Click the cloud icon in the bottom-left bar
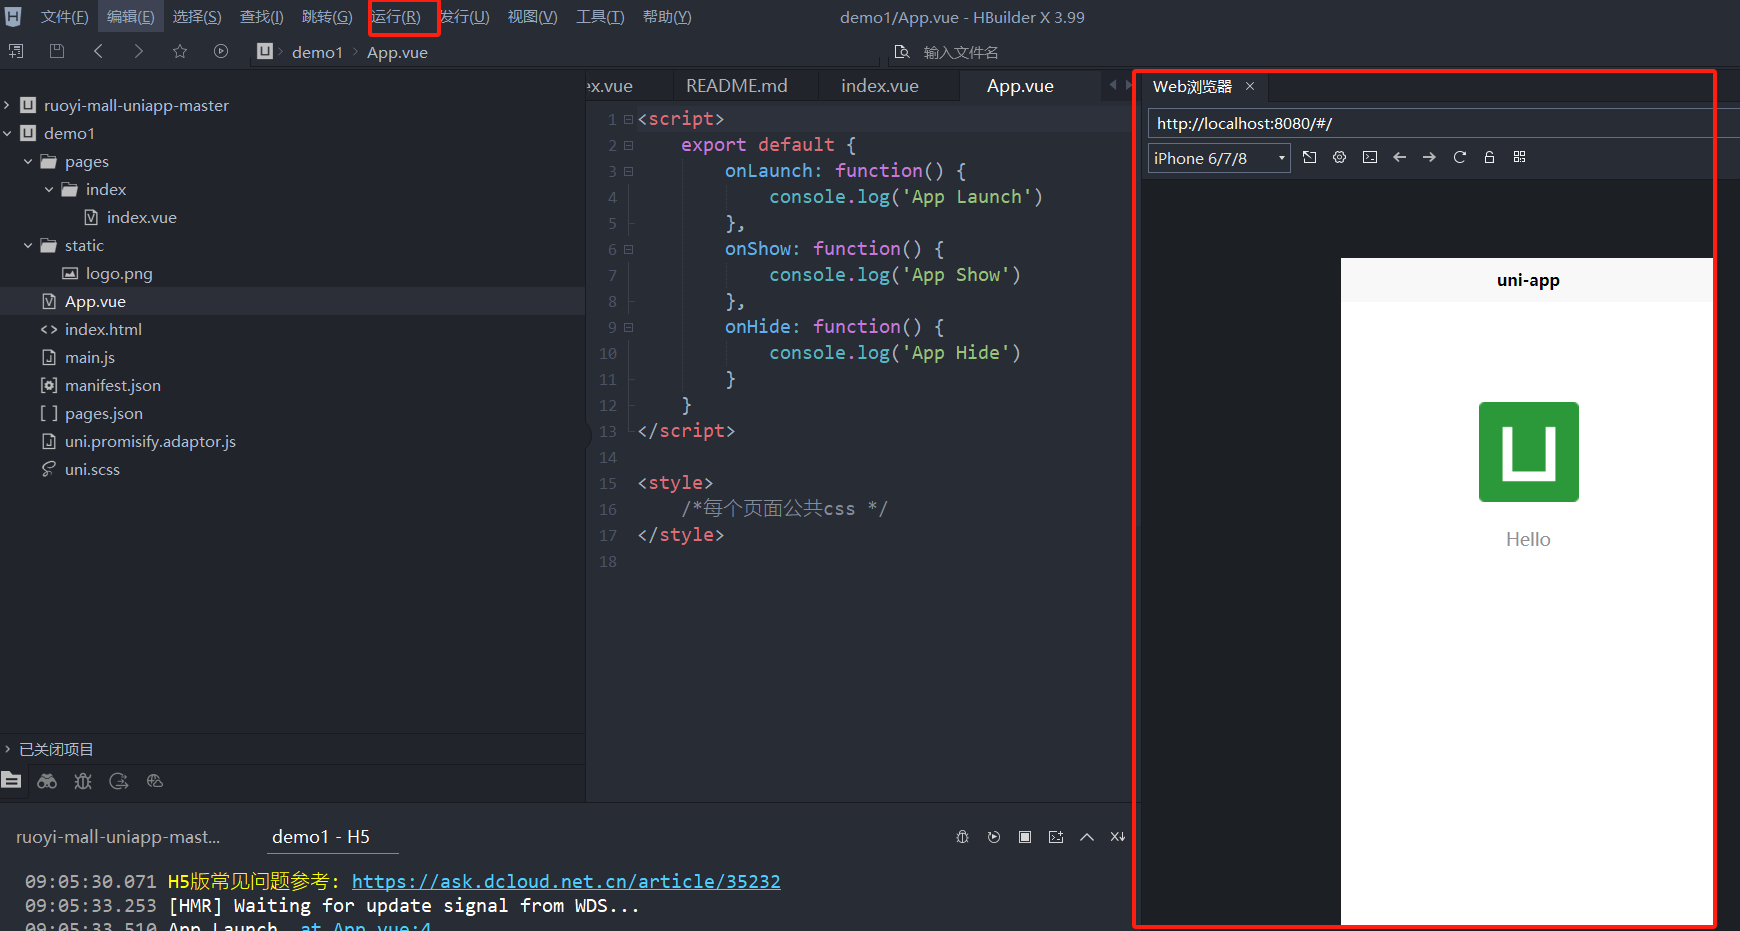 pos(155,781)
